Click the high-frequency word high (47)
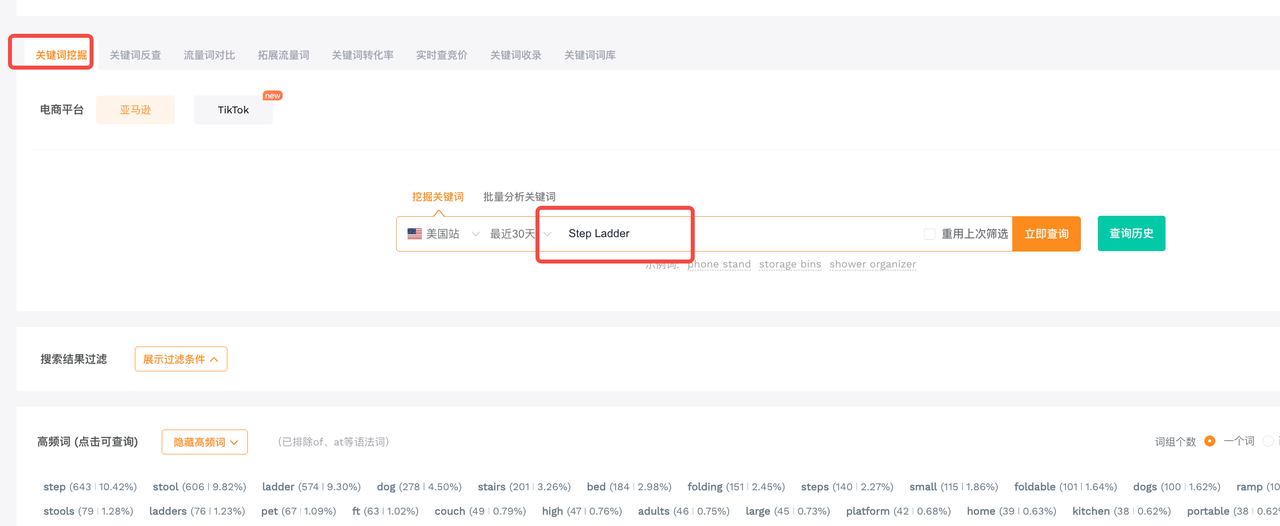The height and width of the screenshot is (526, 1280). (x=582, y=511)
